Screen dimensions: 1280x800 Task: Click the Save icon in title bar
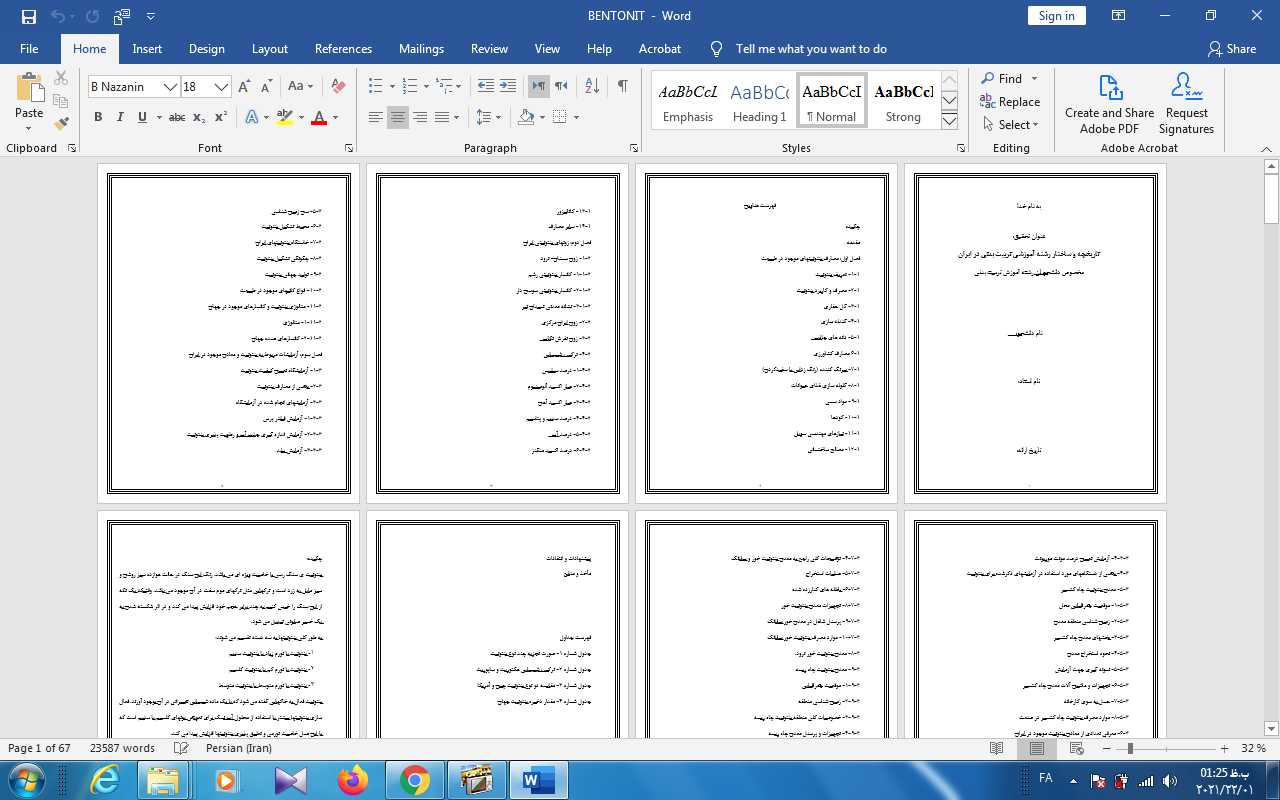tap(28, 16)
